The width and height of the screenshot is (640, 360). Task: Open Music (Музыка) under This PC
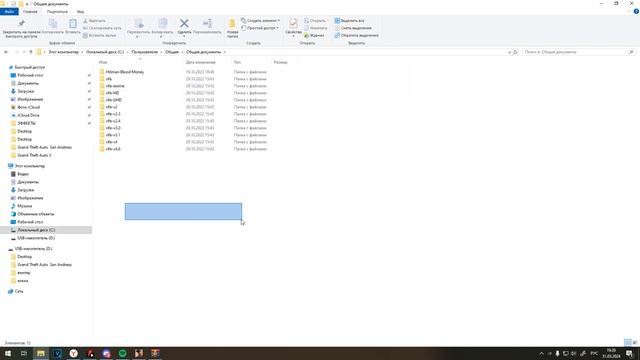pos(24,206)
